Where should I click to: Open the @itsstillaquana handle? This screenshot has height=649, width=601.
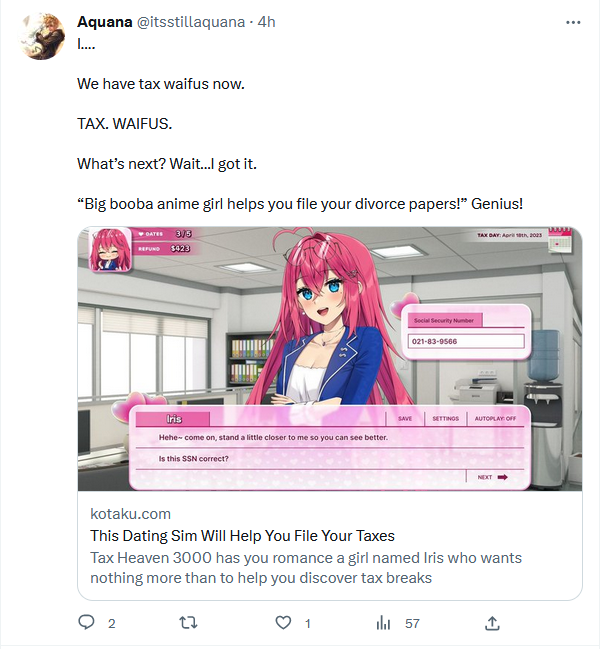[191, 22]
